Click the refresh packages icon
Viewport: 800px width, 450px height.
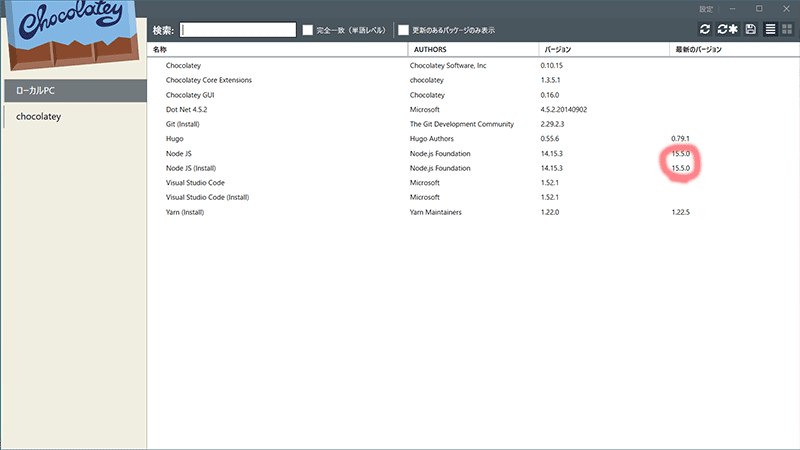(x=705, y=30)
